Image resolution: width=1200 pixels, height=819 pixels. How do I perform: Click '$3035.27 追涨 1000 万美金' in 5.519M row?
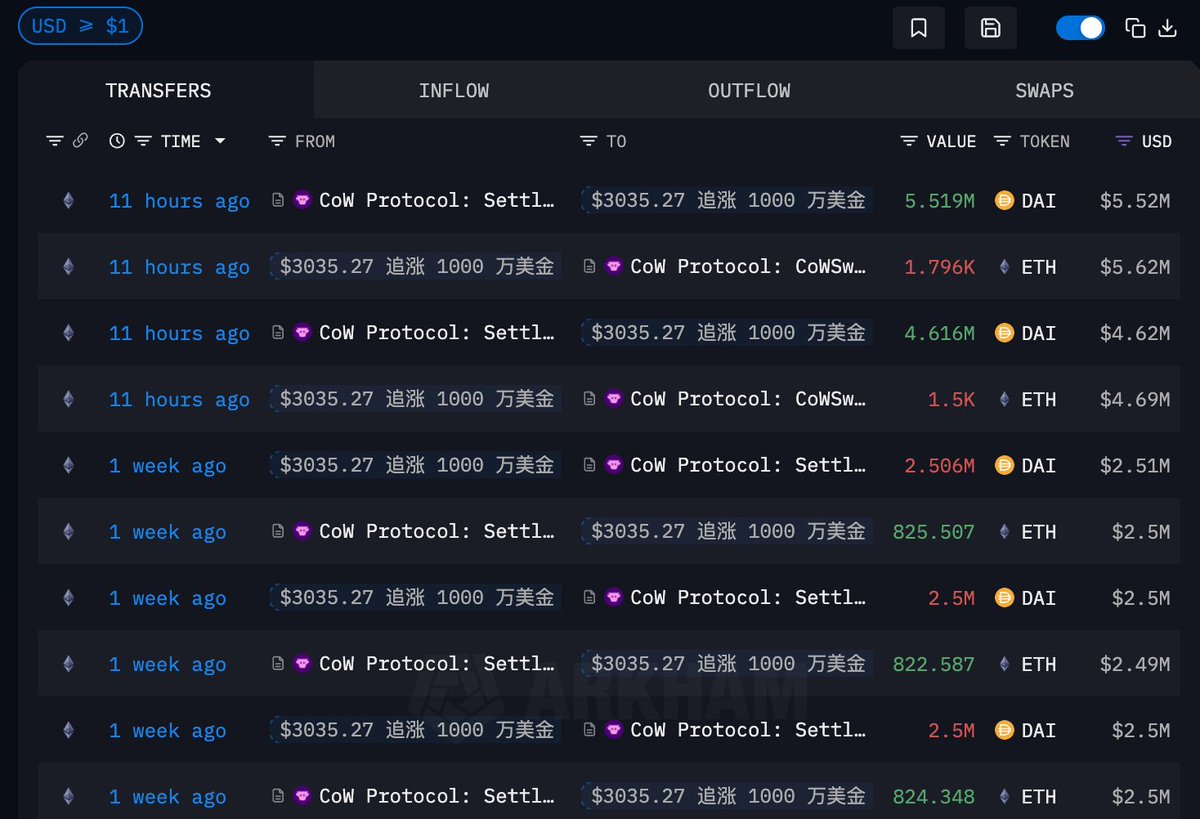(728, 200)
